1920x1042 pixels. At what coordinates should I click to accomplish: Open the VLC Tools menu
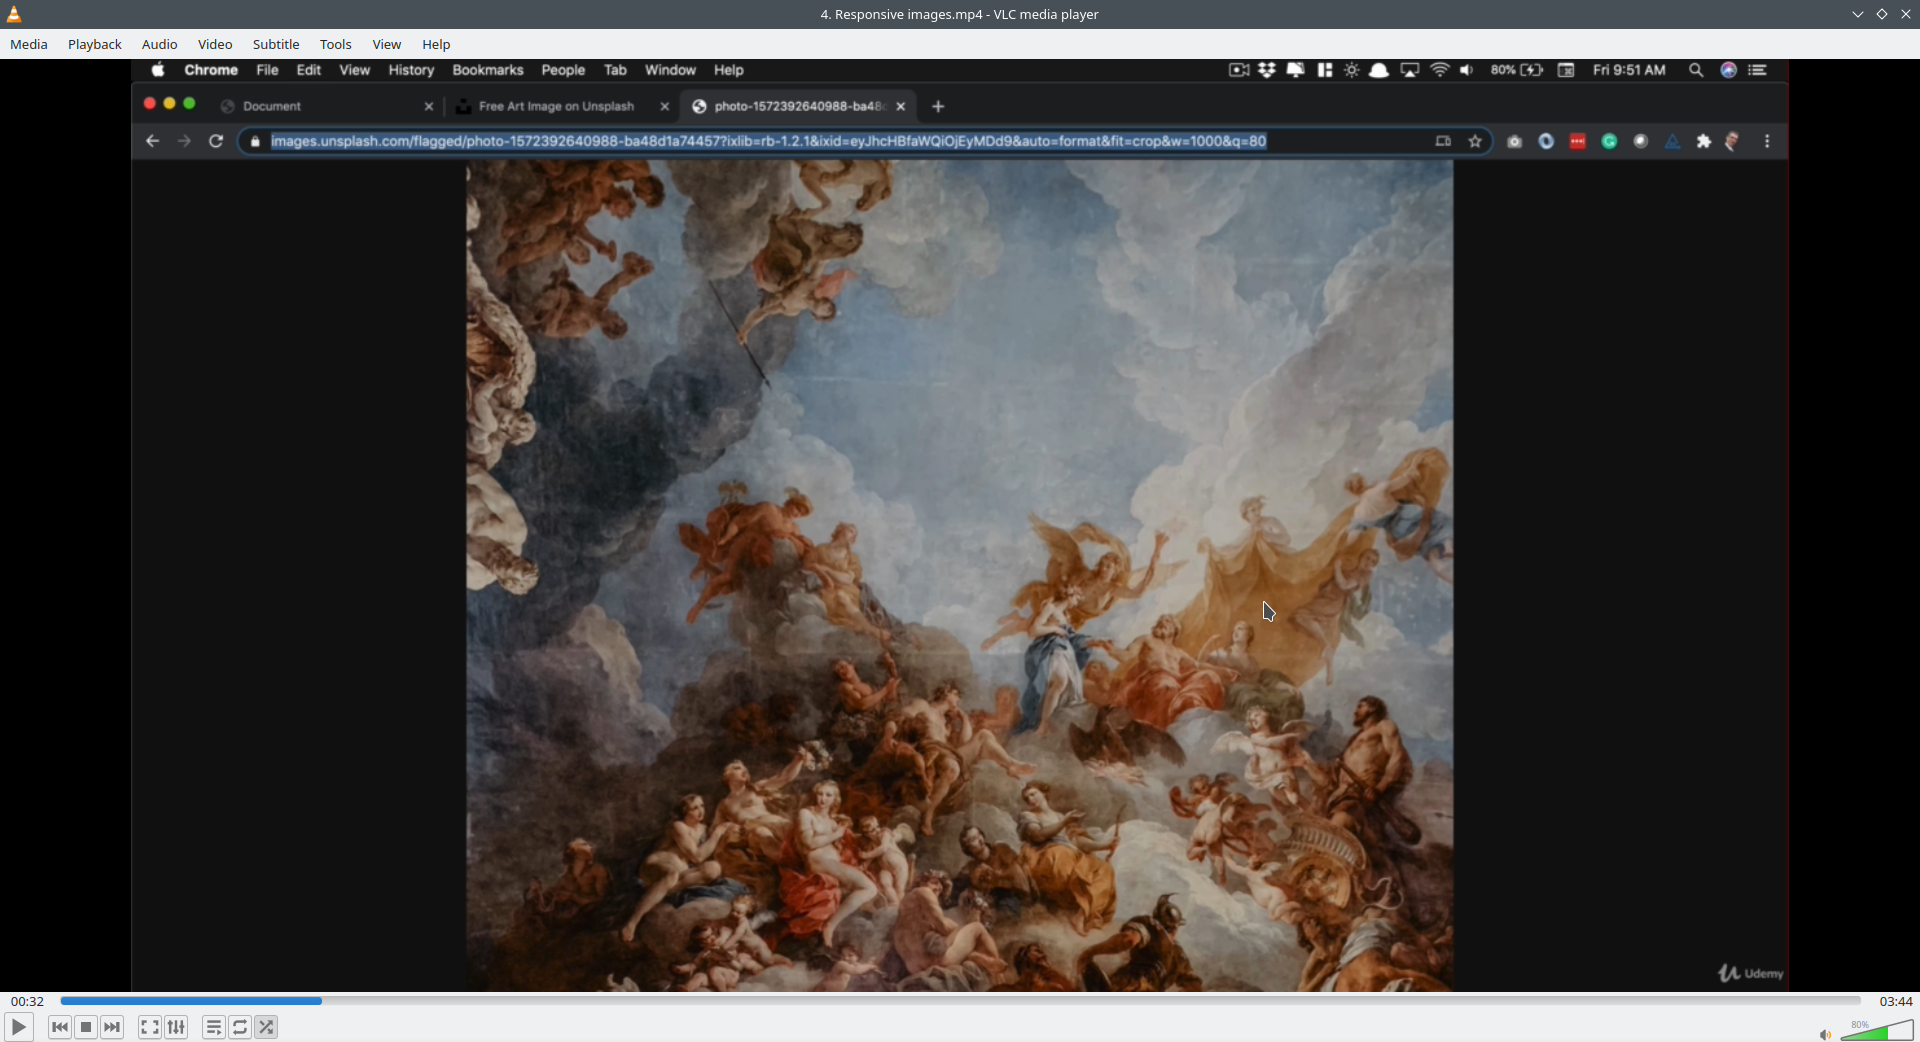click(336, 44)
